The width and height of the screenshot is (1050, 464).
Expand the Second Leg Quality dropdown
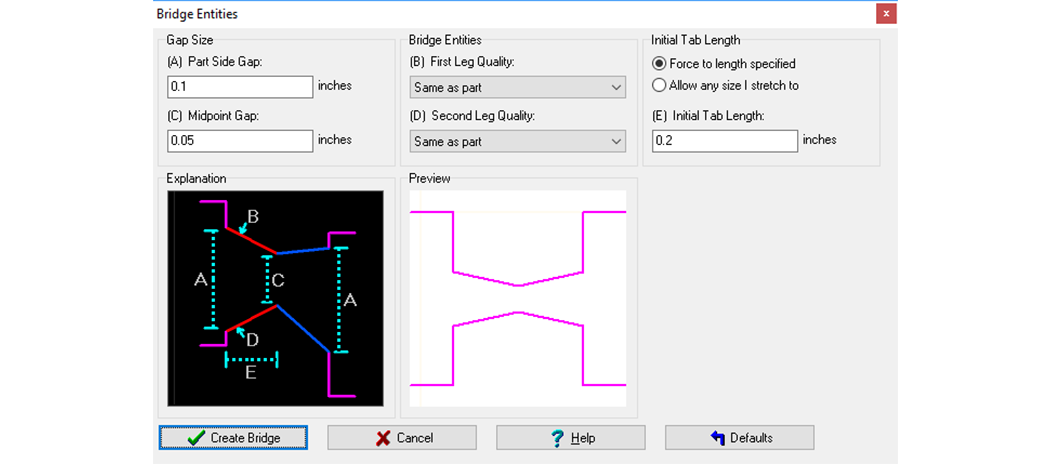518,142
